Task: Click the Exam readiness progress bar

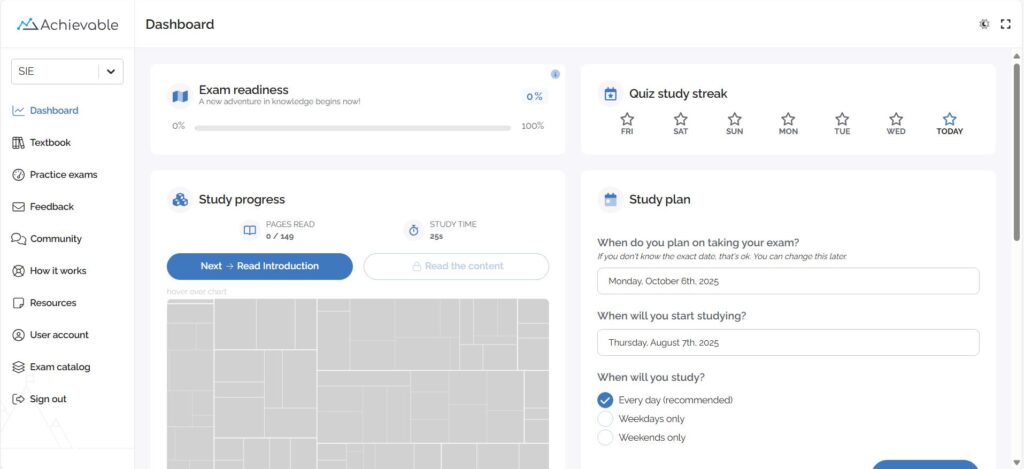Action: coord(352,128)
